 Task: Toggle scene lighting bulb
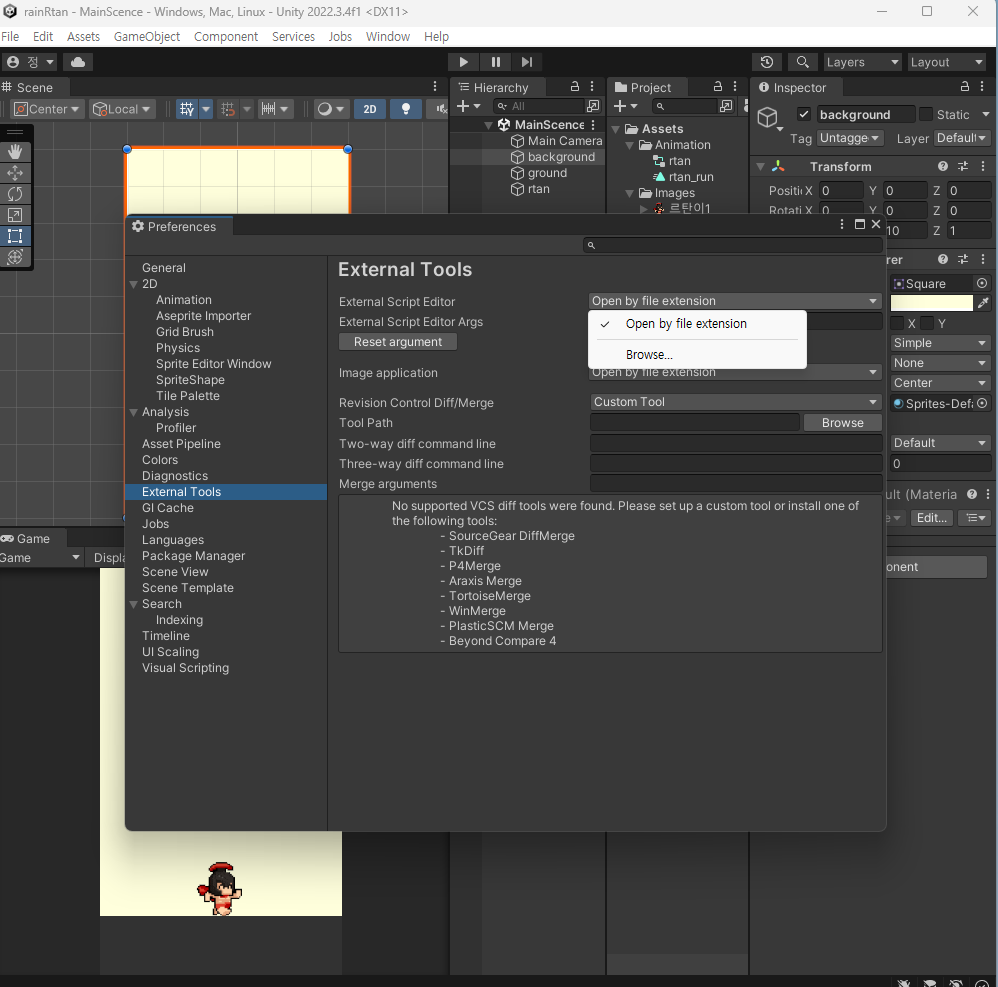point(405,109)
